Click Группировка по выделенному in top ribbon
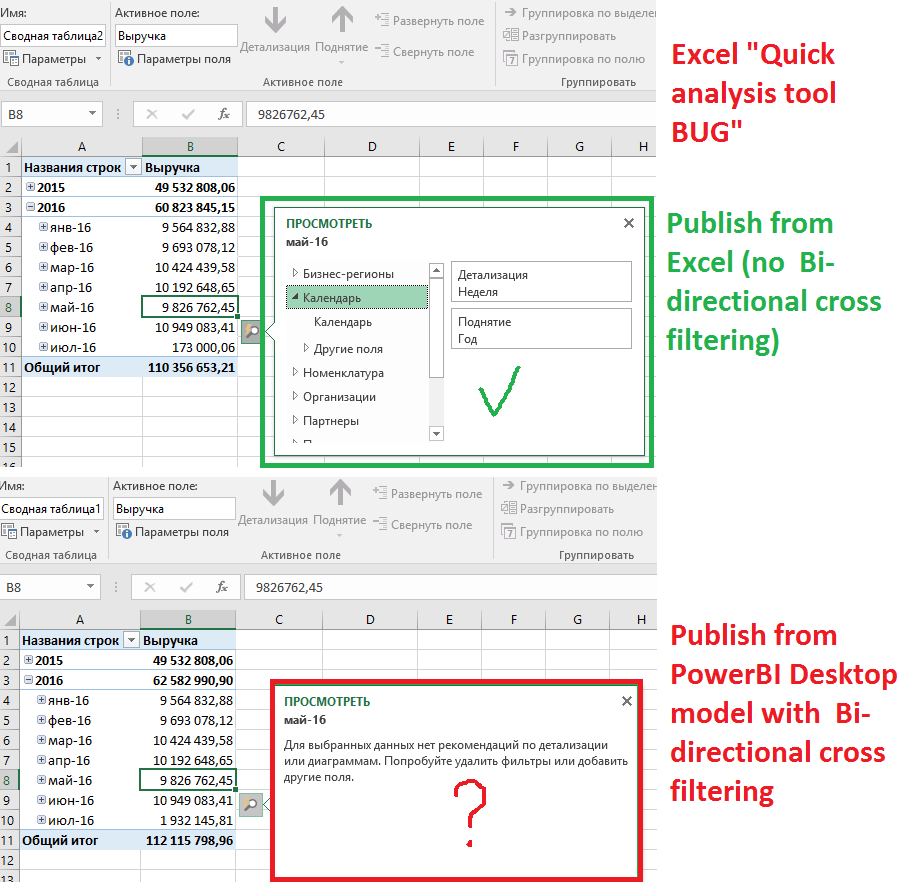Image resolution: width=900 pixels, height=882 pixels. [580, 13]
